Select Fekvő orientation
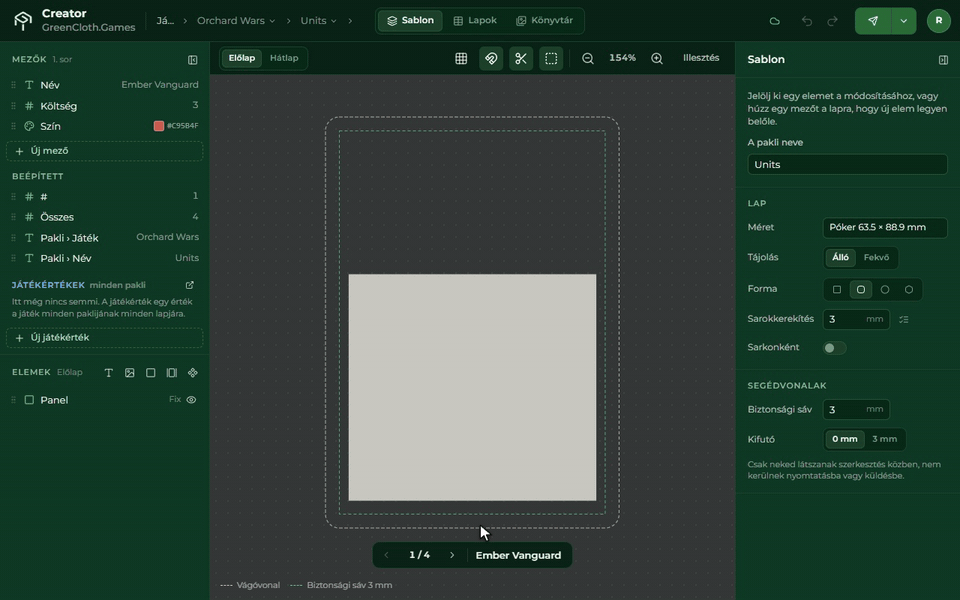The image size is (960, 600). click(x=876, y=257)
